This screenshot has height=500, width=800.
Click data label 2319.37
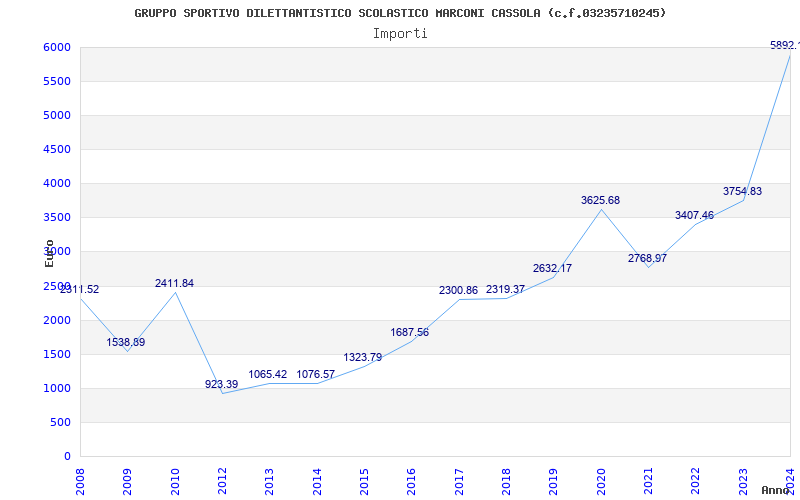[505, 289]
